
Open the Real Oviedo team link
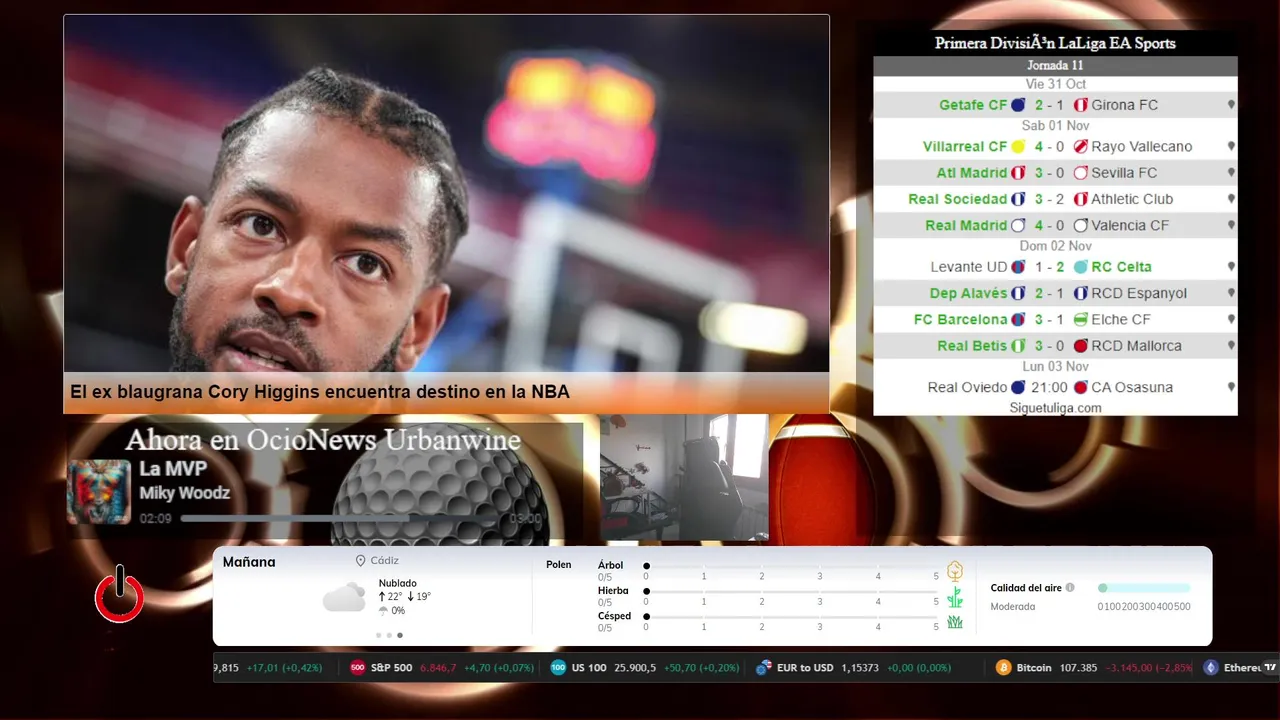click(967, 387)
